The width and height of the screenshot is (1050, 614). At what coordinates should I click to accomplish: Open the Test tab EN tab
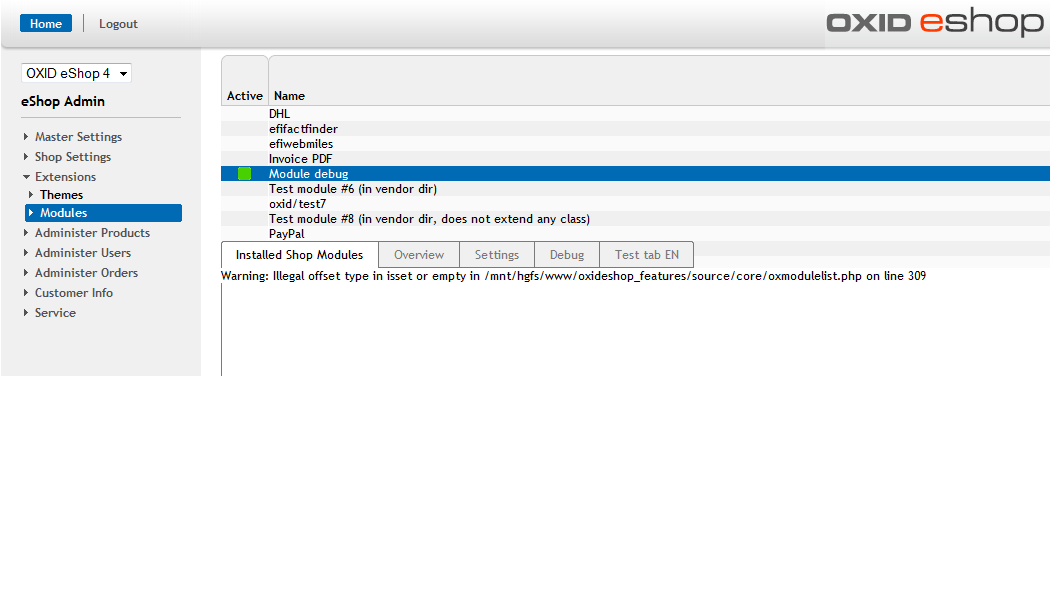tap(646, 255)
